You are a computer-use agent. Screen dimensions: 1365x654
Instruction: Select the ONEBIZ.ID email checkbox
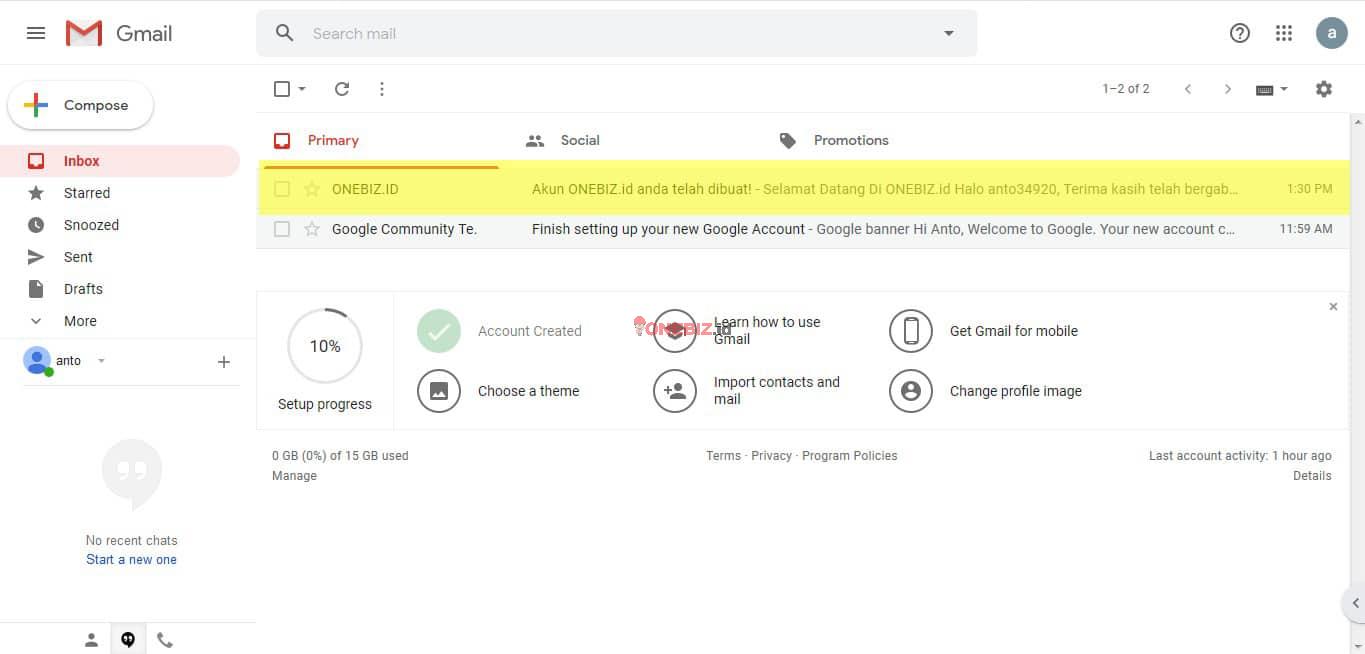282,189
